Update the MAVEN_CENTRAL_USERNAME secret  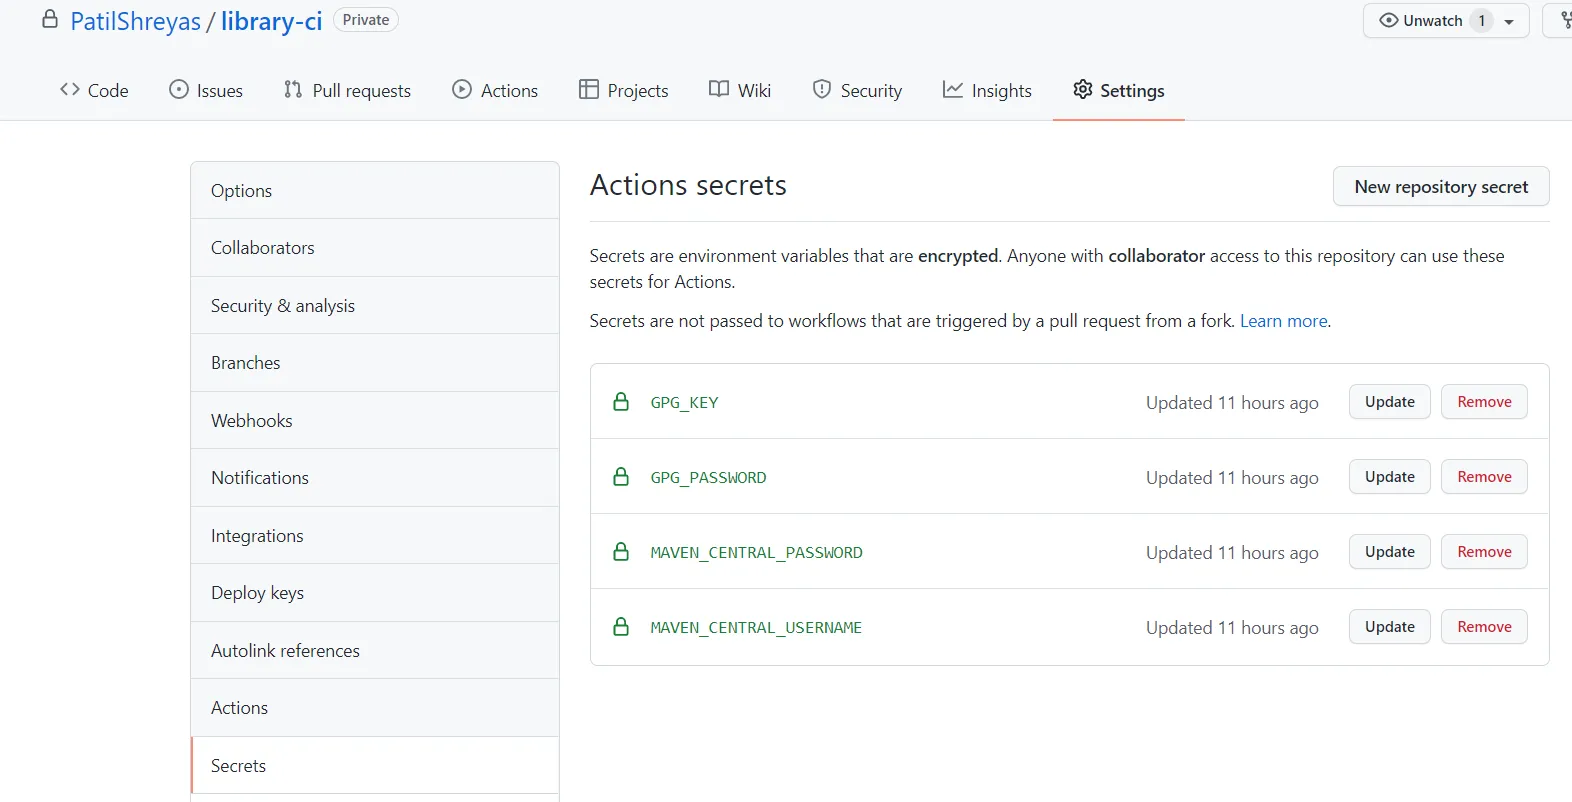tap(1390, 626)
